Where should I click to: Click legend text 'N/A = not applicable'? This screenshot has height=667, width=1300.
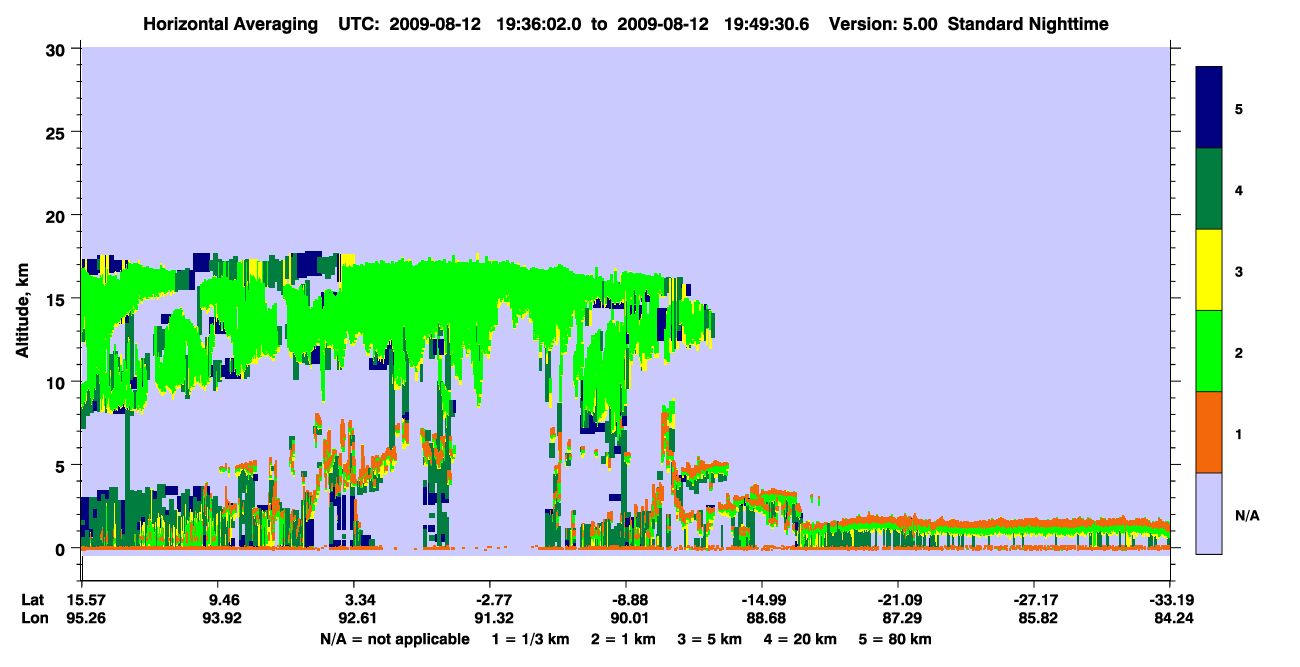click(x=394, y=639)
